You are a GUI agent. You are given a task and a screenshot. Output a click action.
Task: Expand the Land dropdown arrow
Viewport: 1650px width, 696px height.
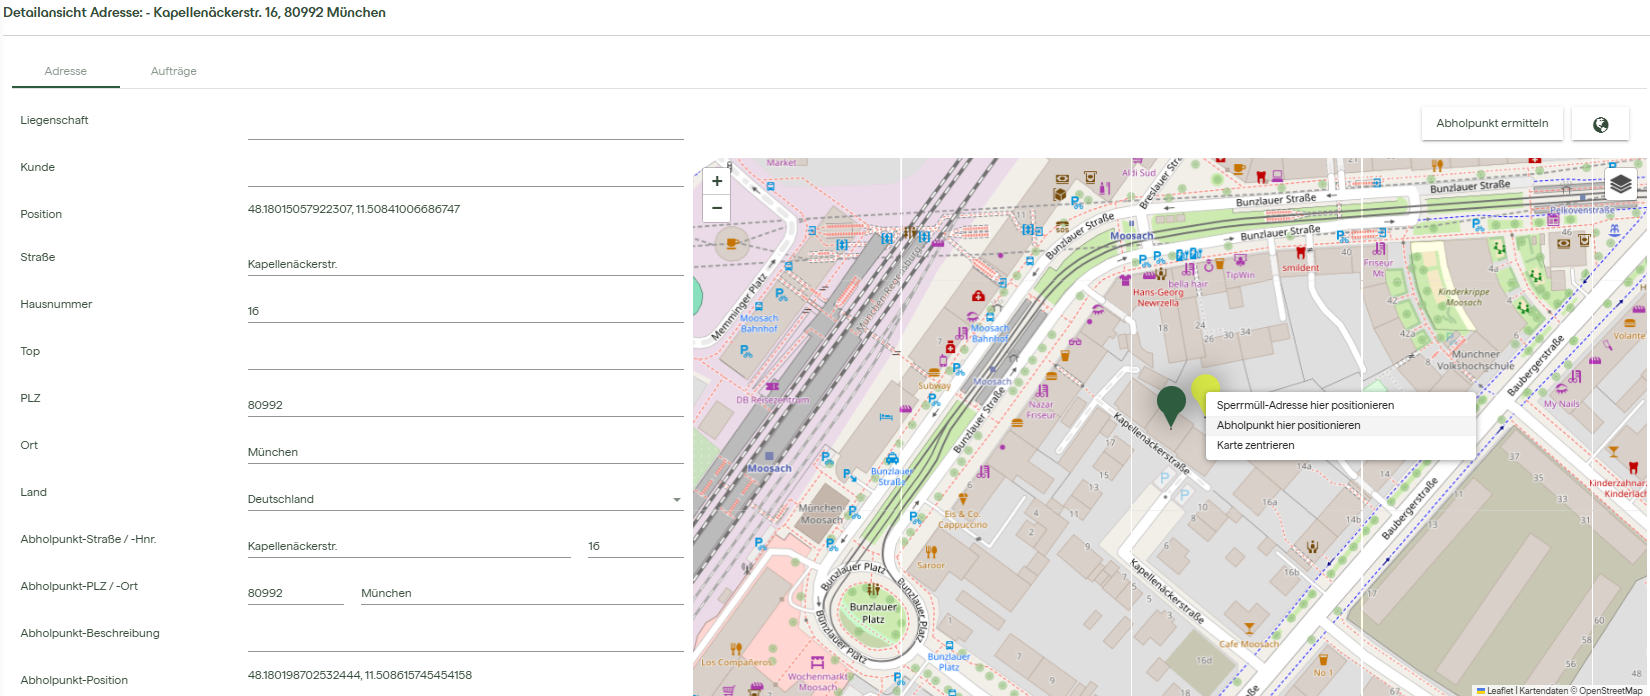pos(676,500)
